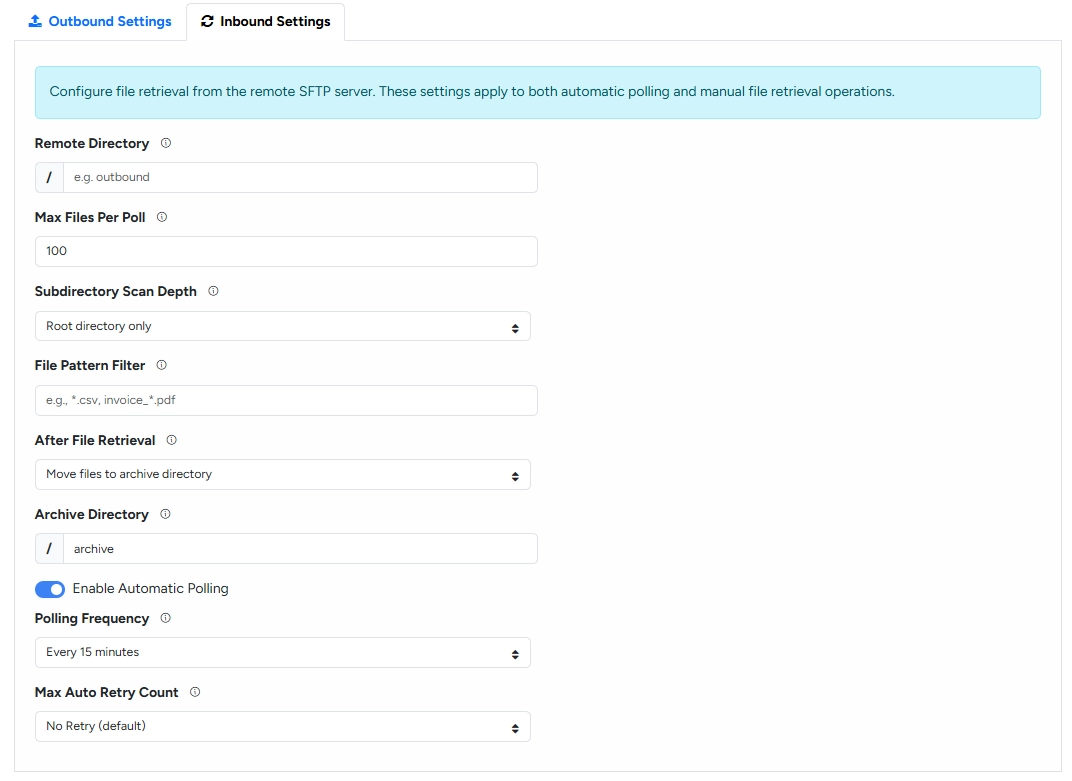Toggle Enable Automatic Polling switch
The image size is (1072, 781).
(50, 589)
